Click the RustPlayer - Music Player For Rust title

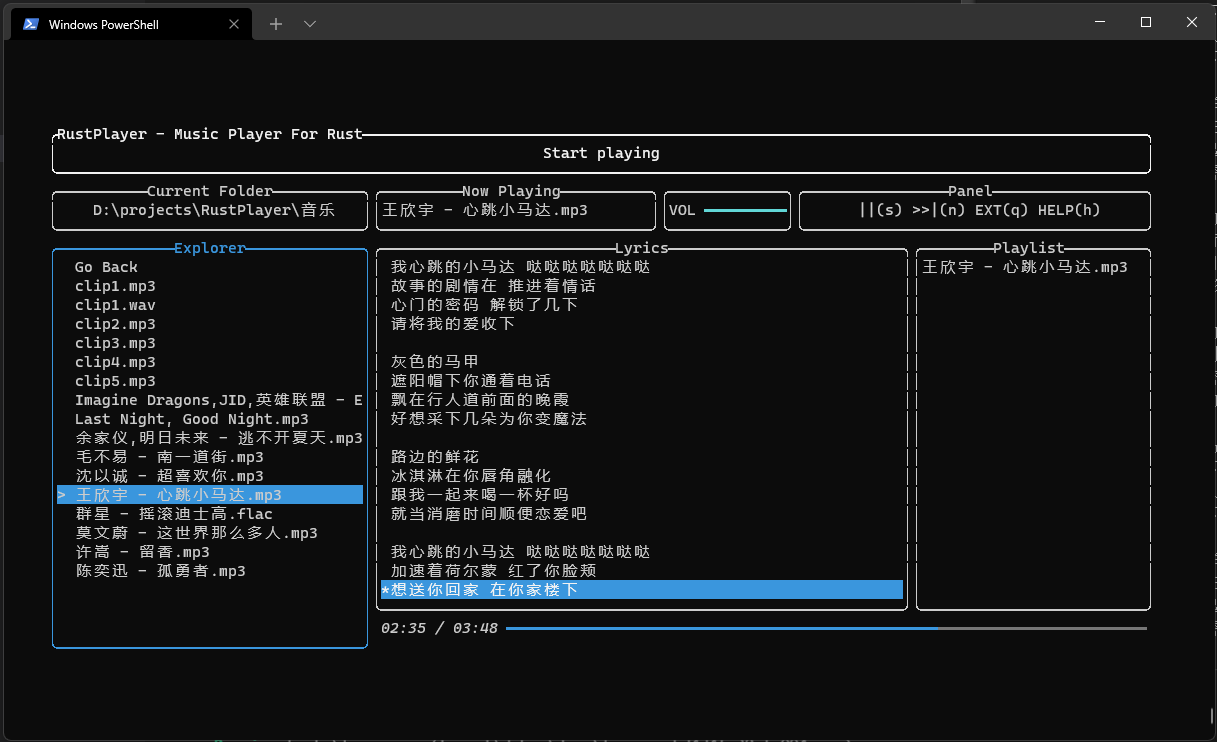pos(209,134)
